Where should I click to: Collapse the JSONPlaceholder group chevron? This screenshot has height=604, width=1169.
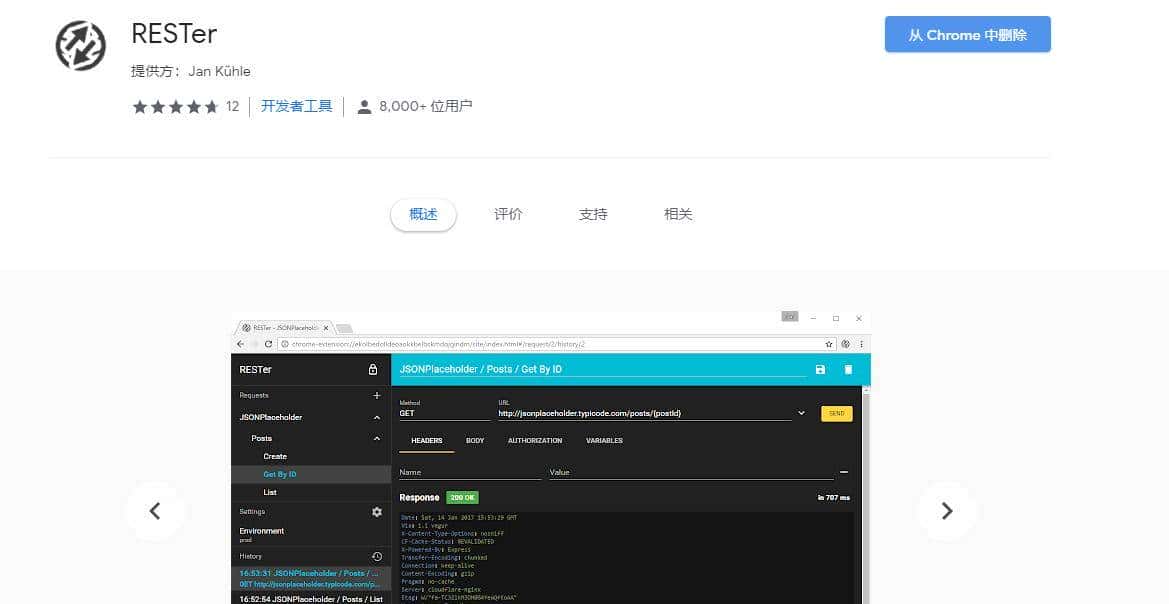377,417
